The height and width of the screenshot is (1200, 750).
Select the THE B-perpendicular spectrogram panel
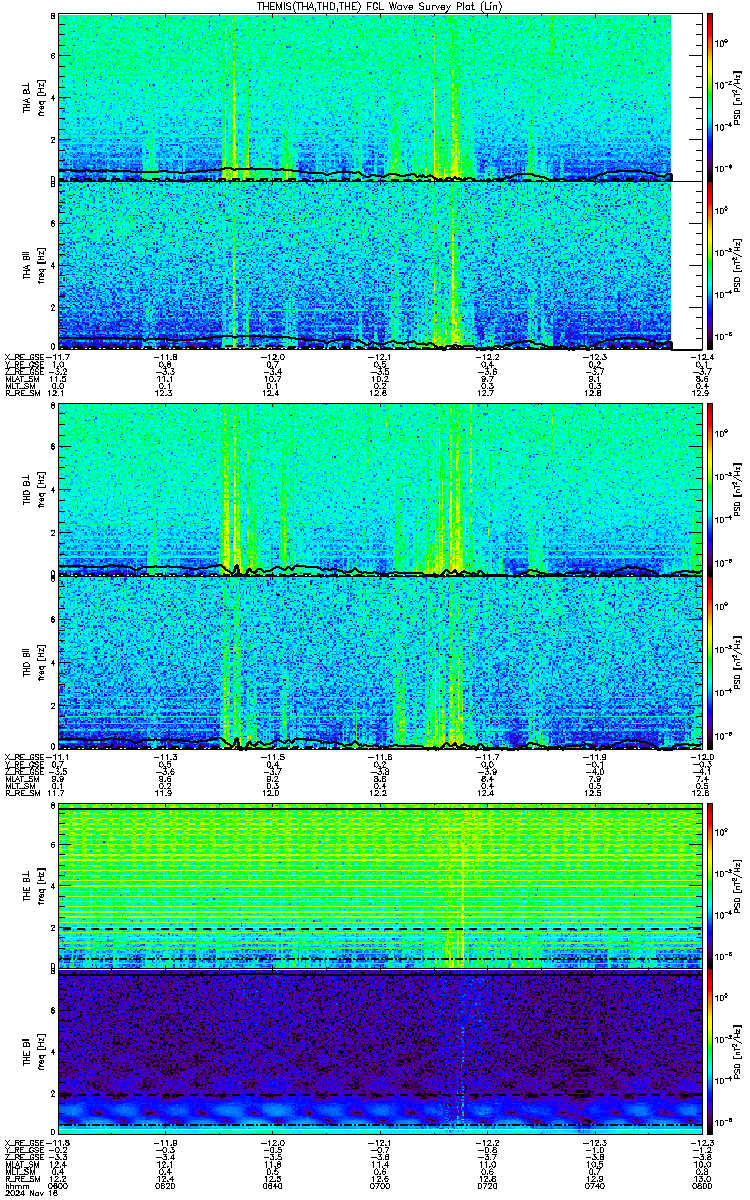[x=380, y=884]
